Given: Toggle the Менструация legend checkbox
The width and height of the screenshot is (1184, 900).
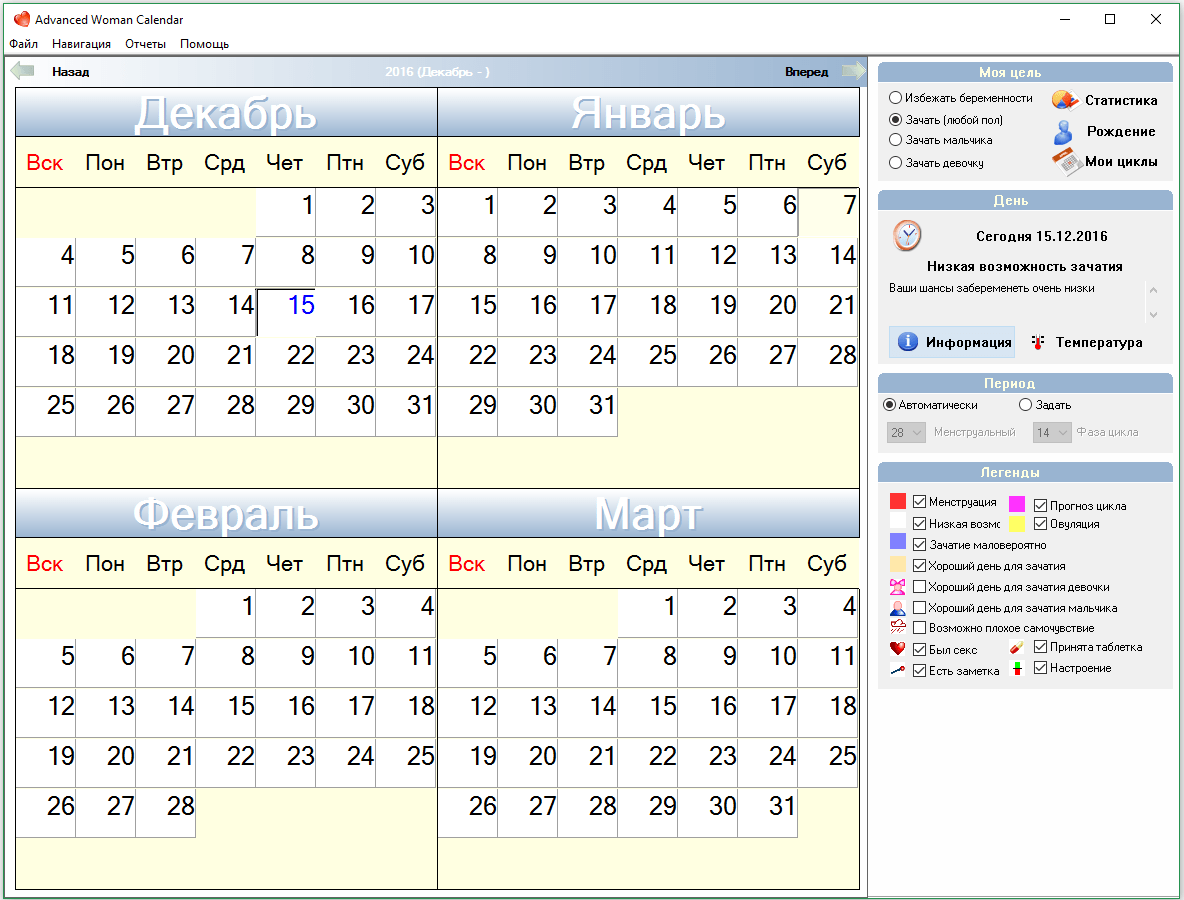Looking at the screenshot, I should 920,501.
